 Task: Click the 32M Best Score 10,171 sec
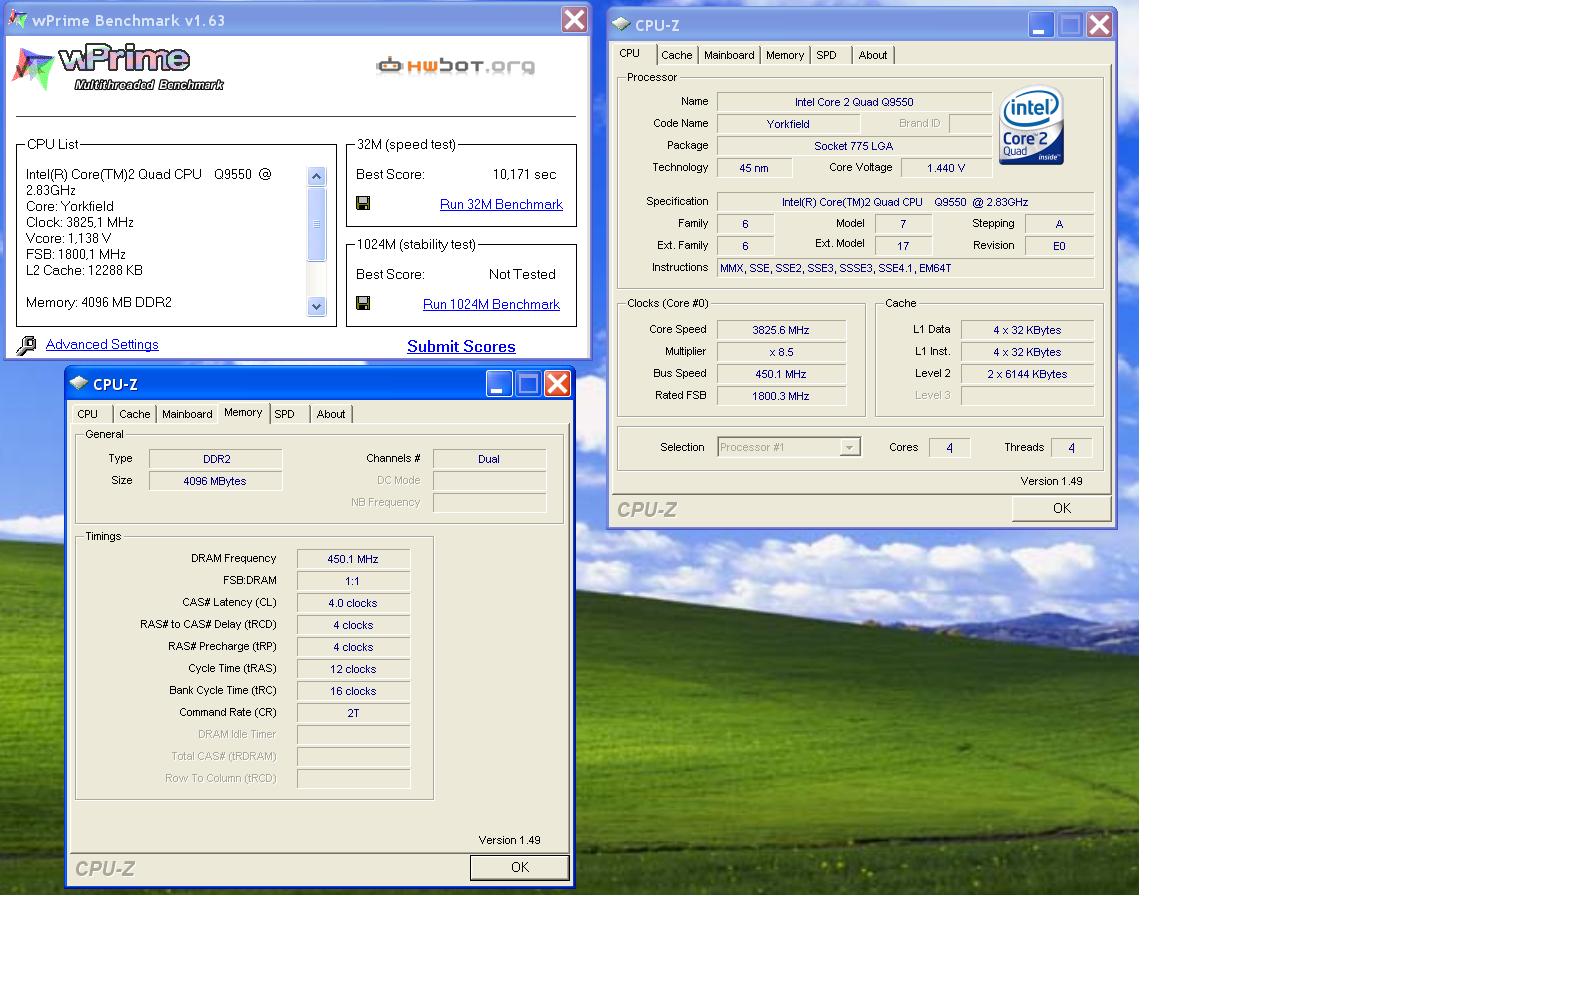(524, 174)
